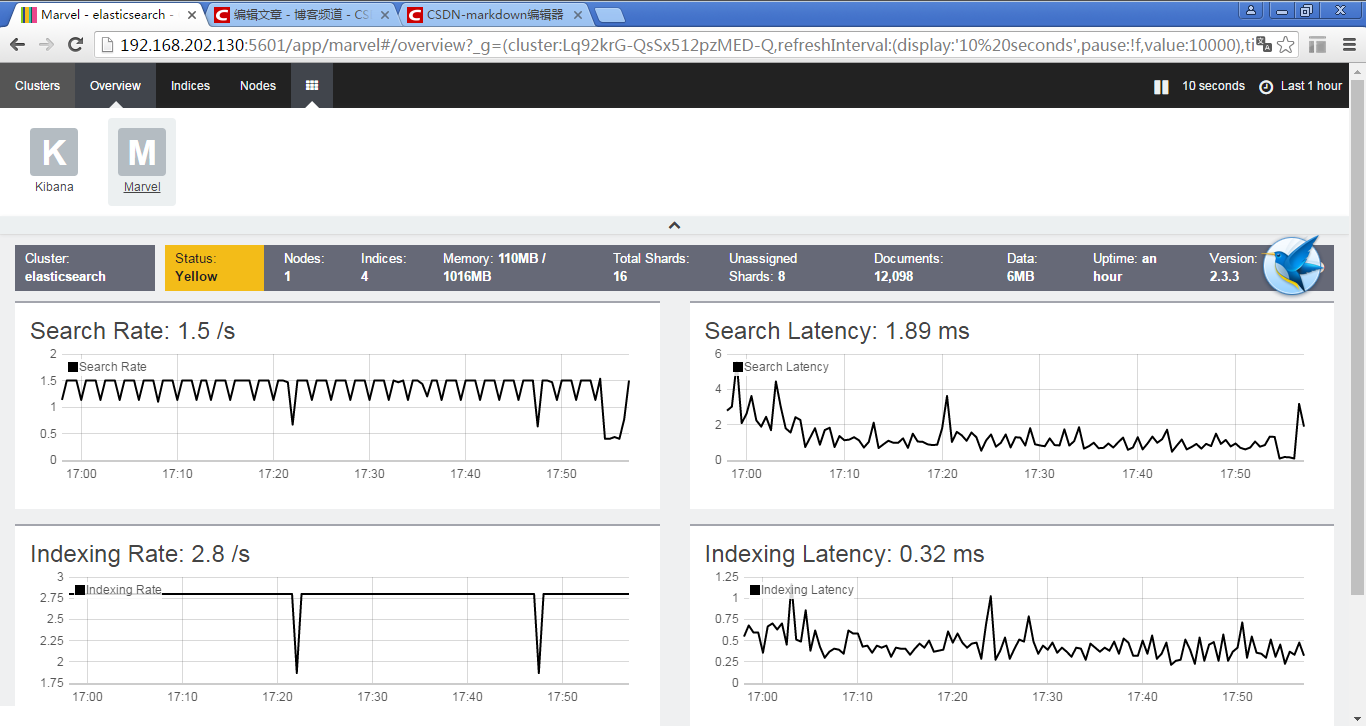Click the Indexing Rate: 2.8 /s heading

[x=140, y=554]
